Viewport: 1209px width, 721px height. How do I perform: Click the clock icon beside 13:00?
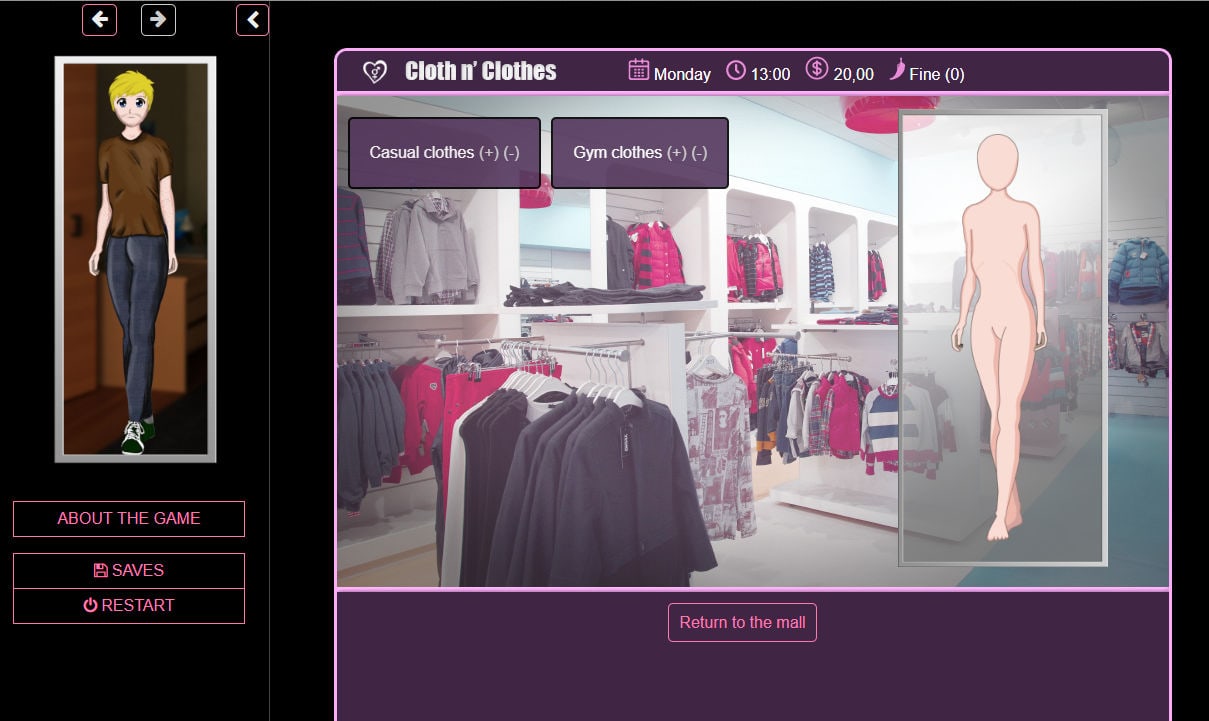735,70
